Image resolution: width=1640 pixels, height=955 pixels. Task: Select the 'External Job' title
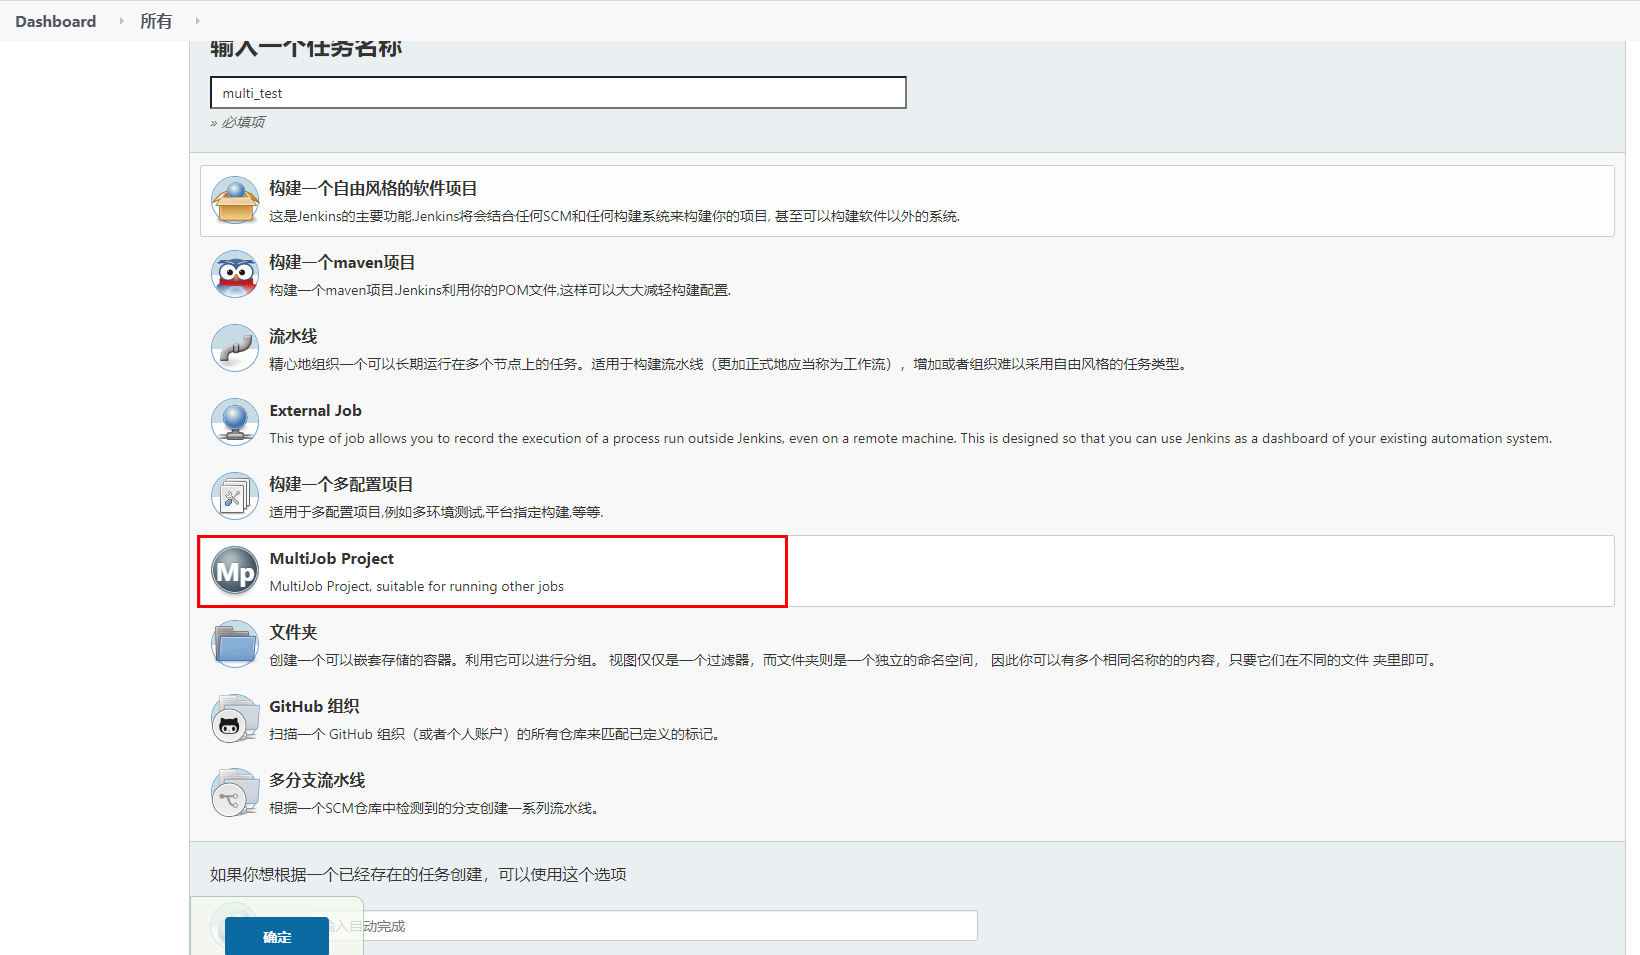click(x=316, y=411)
